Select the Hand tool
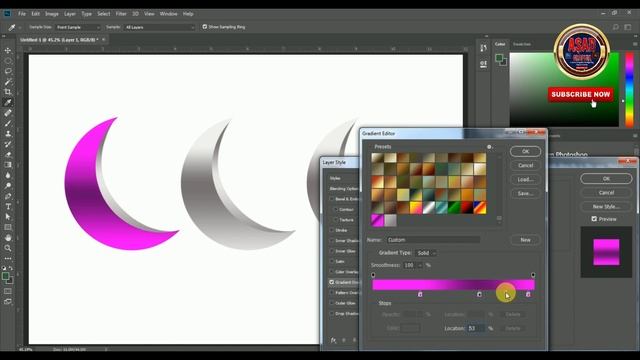The image size is (640, 360). pyautogui.click(x=8, y=238)
